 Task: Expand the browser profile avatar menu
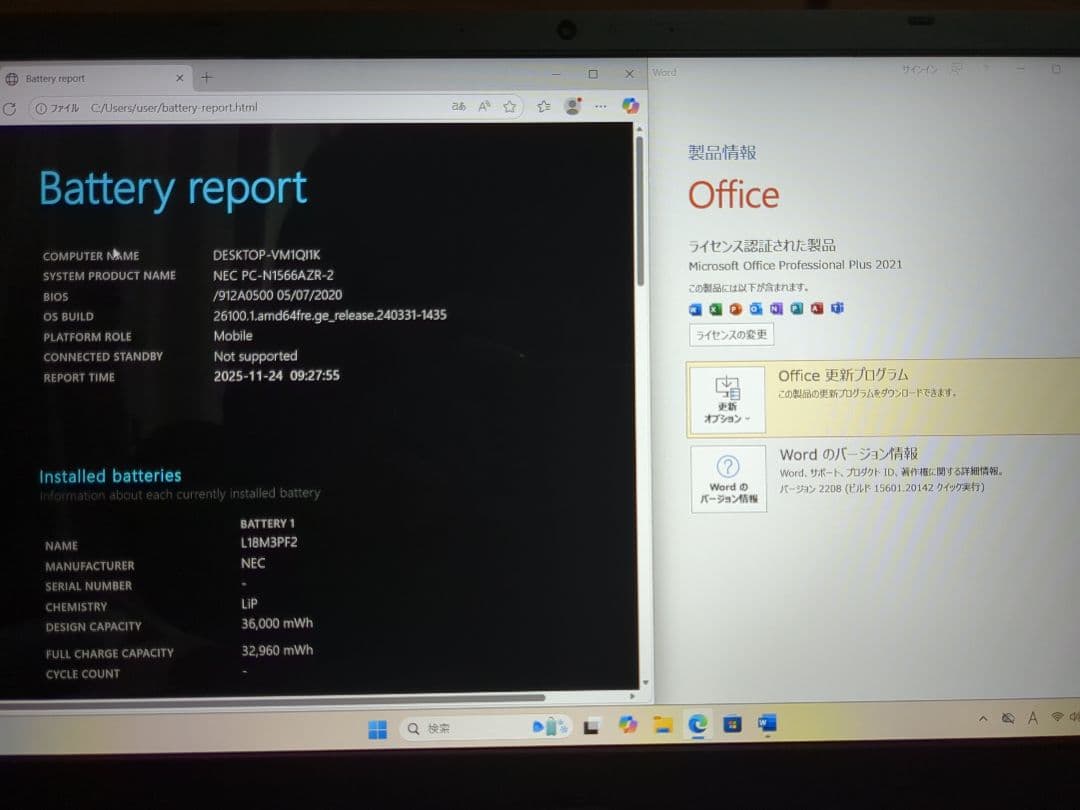[571, 106]
